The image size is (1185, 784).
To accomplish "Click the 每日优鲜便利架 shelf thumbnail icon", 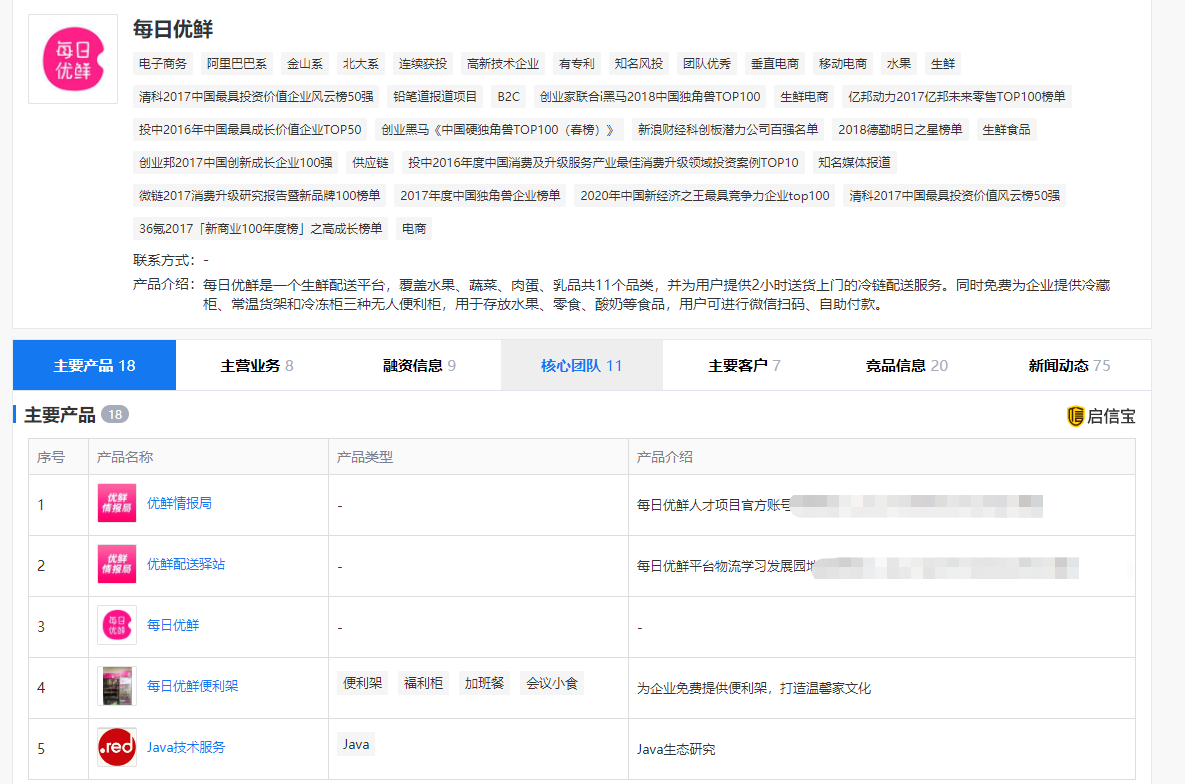I will (x=116, y=688).
